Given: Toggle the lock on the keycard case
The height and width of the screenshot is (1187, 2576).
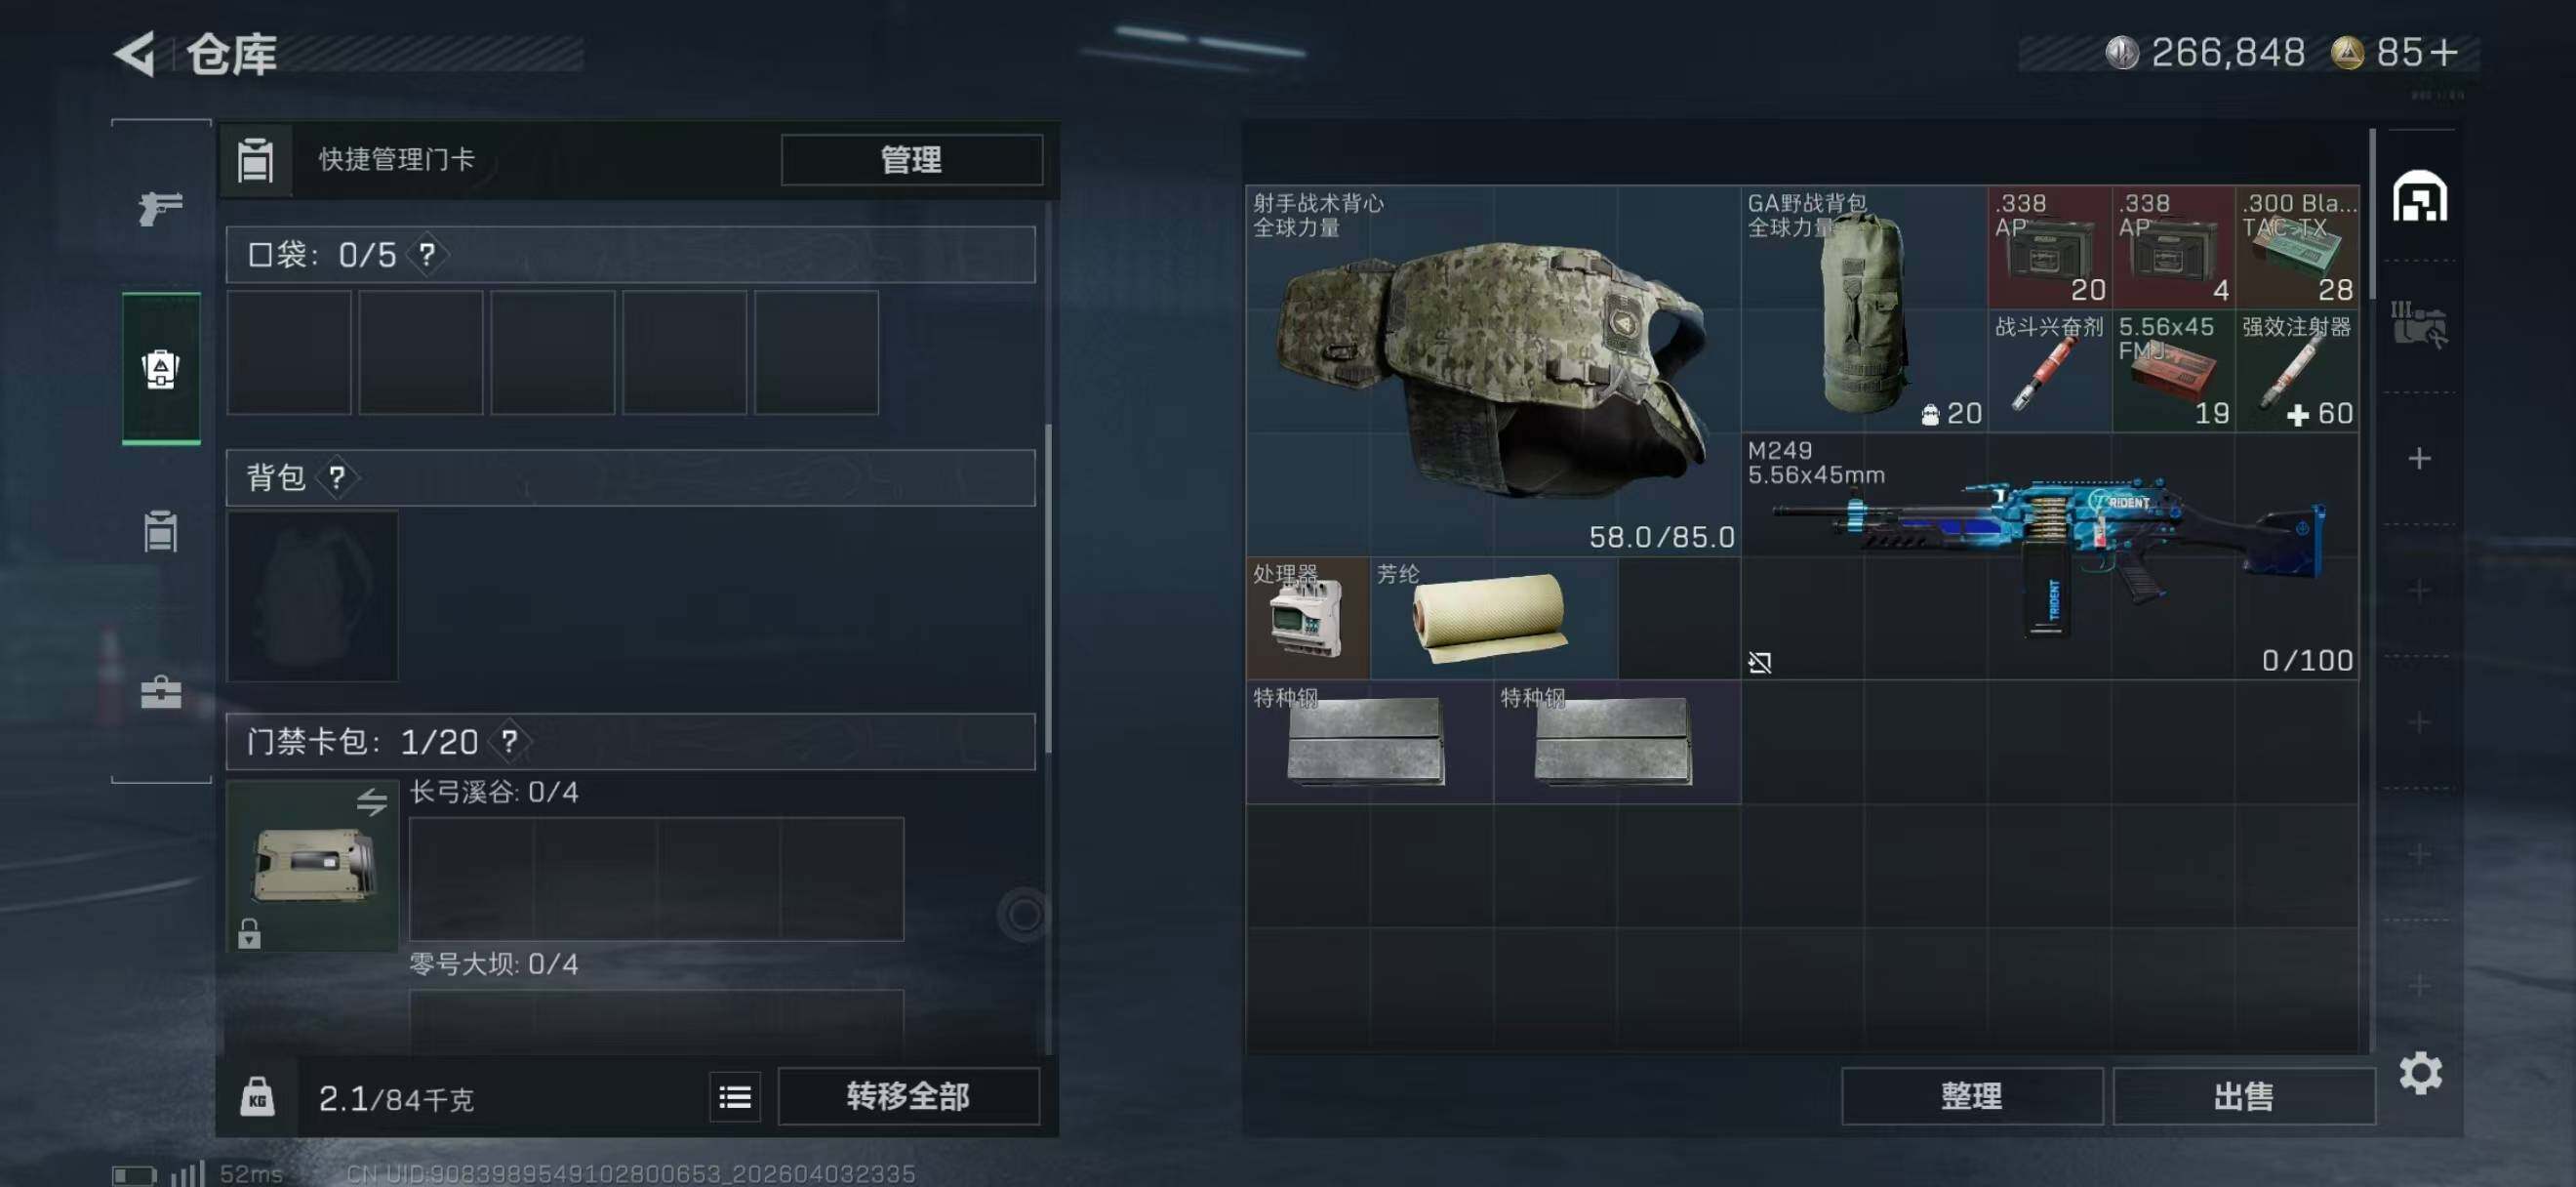Looking at the screenshot, I should point(249,933).
